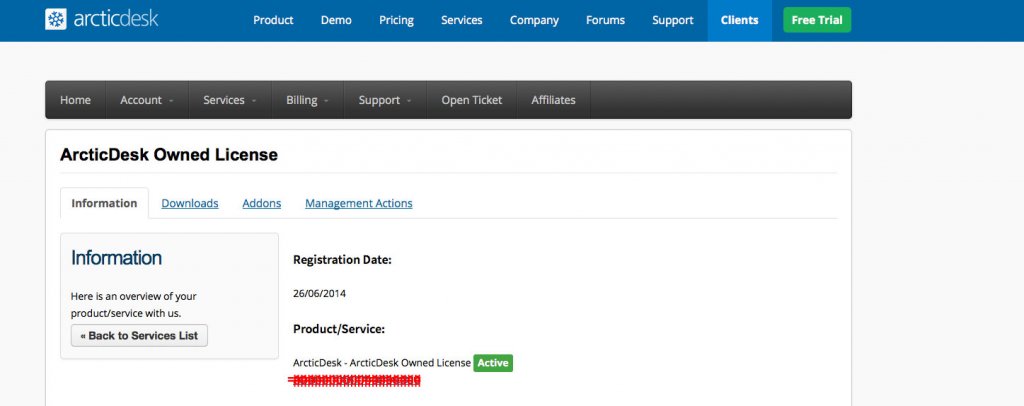1024x406 pixels.
Task: Click the registration date 26/06/2014
Action: (319, 294)
